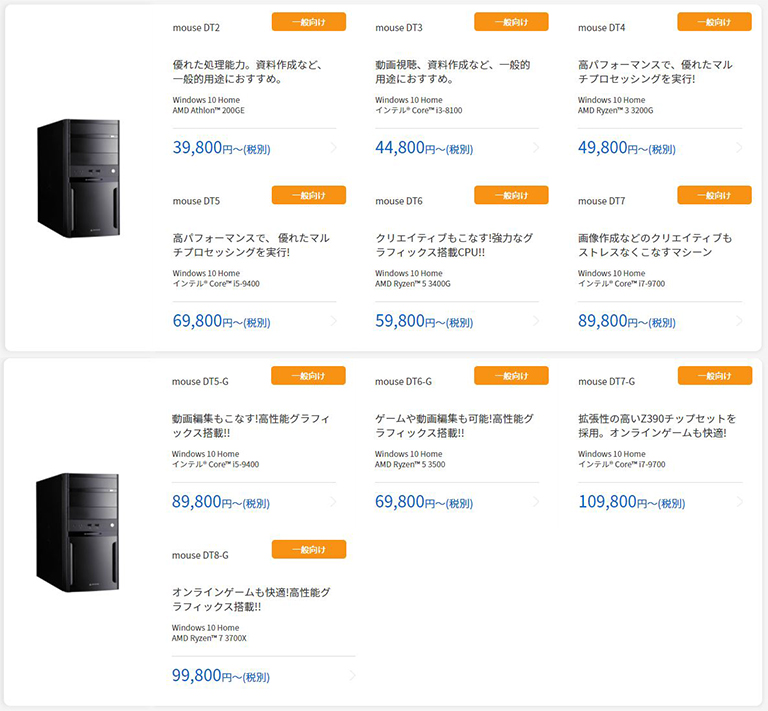Open the chevron arrow beside mouse DT8-G price
This screenshot has height=711, width=768.
click(x=353, y=675)
